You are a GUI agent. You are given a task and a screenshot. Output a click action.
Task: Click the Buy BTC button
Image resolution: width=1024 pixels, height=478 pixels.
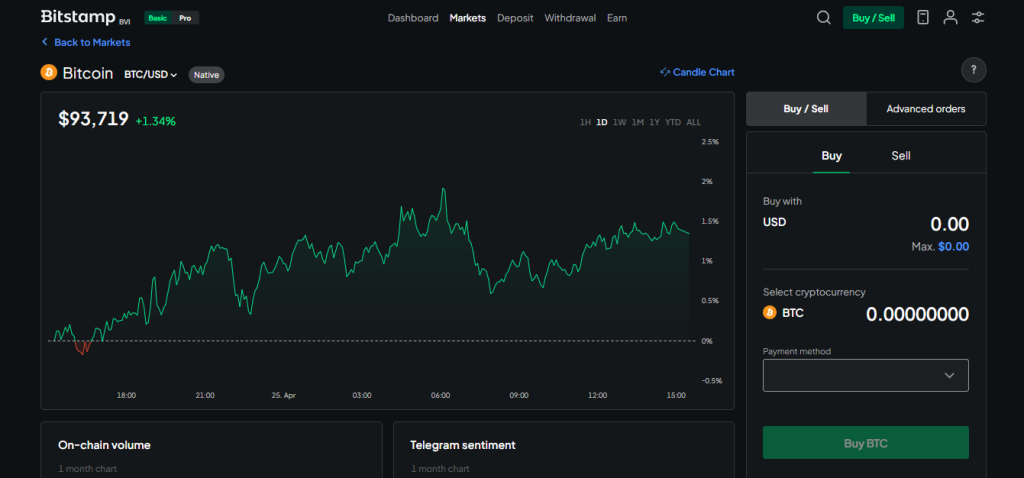(x=865, y=443)
